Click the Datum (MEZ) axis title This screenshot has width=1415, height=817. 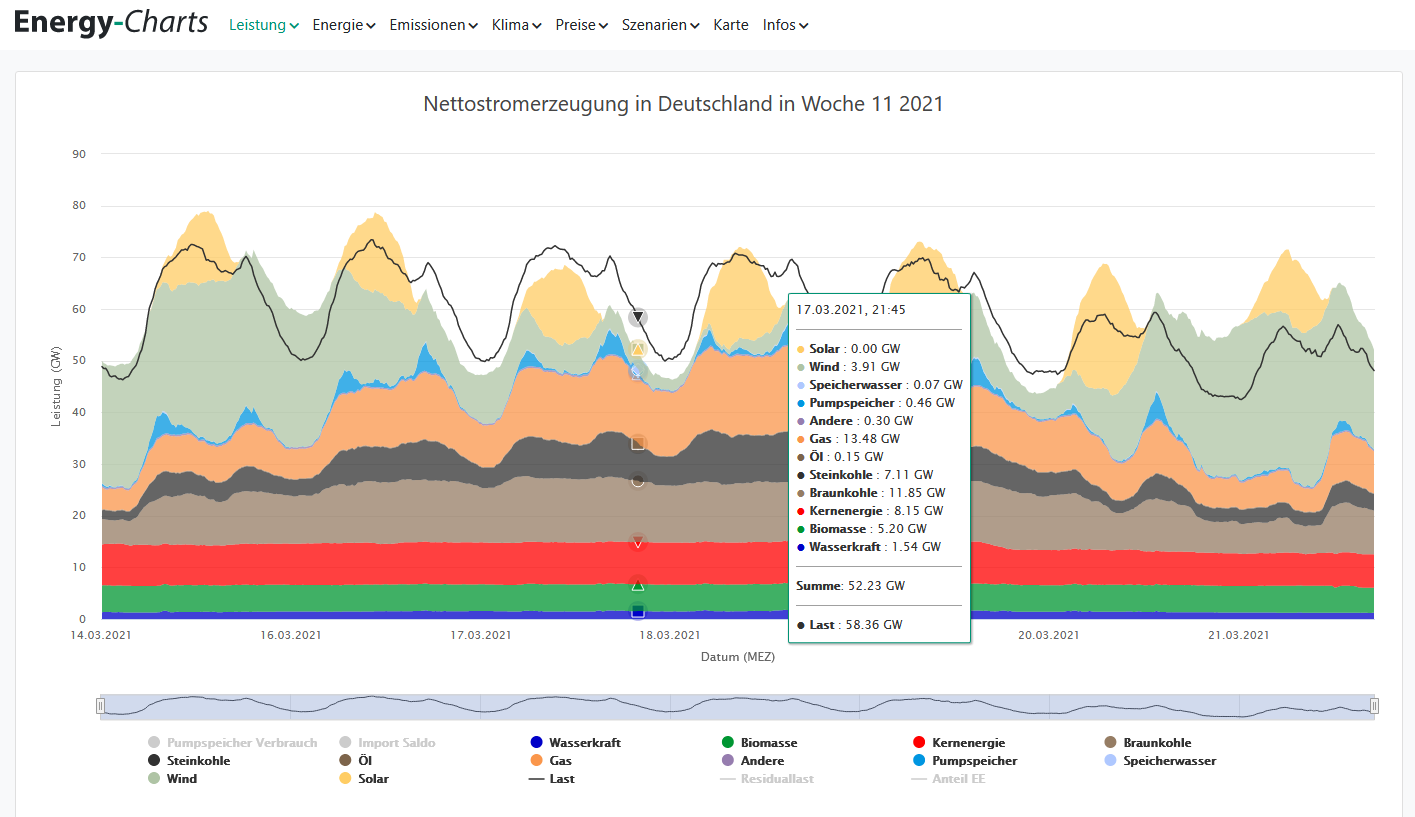[x=738, y=657]
